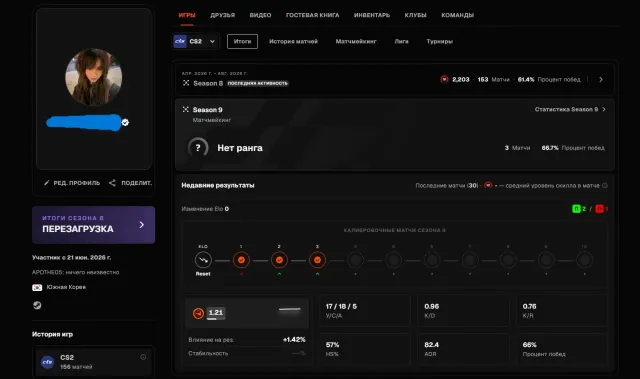The width and height of the screenshot is (640, 379).
Task: Click the Elo Reset icon
Action: (203, 260)
